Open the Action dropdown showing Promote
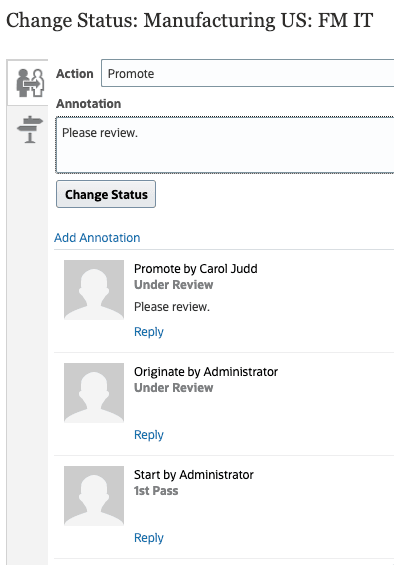This screenshot has width=394, height=565. 247,74
